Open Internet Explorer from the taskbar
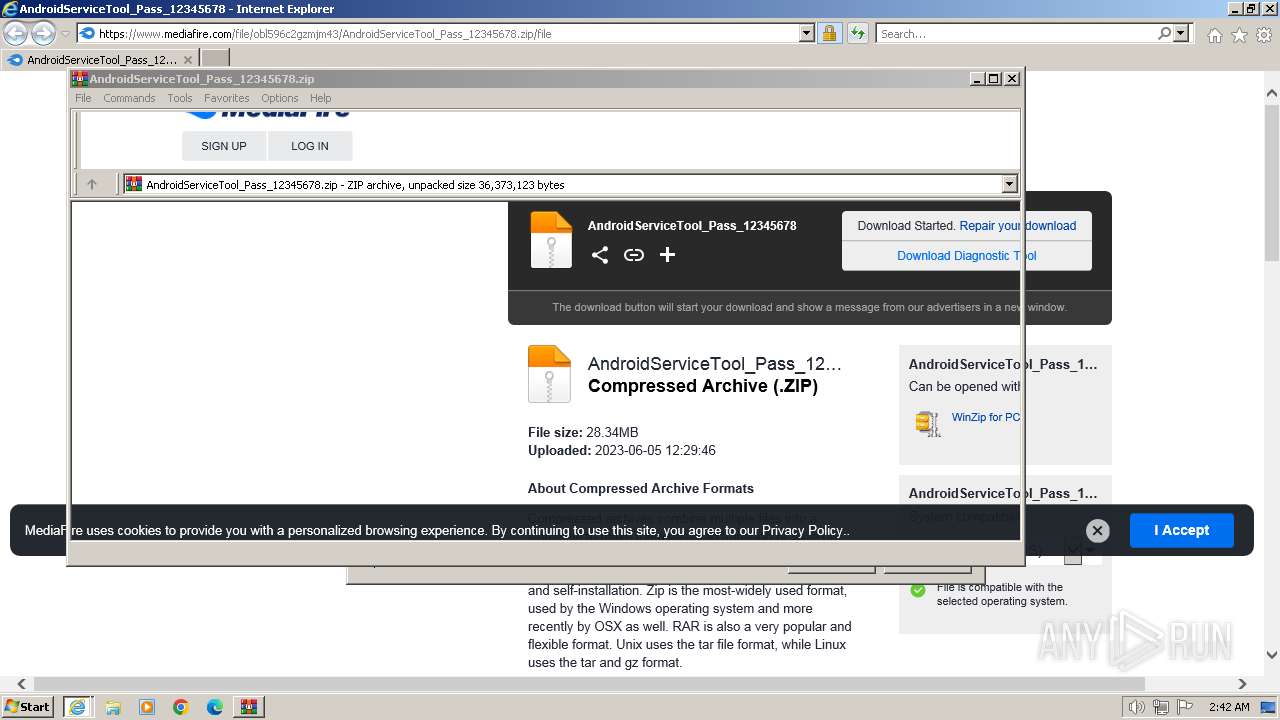 pyautogui.click(x=77, y=707)
